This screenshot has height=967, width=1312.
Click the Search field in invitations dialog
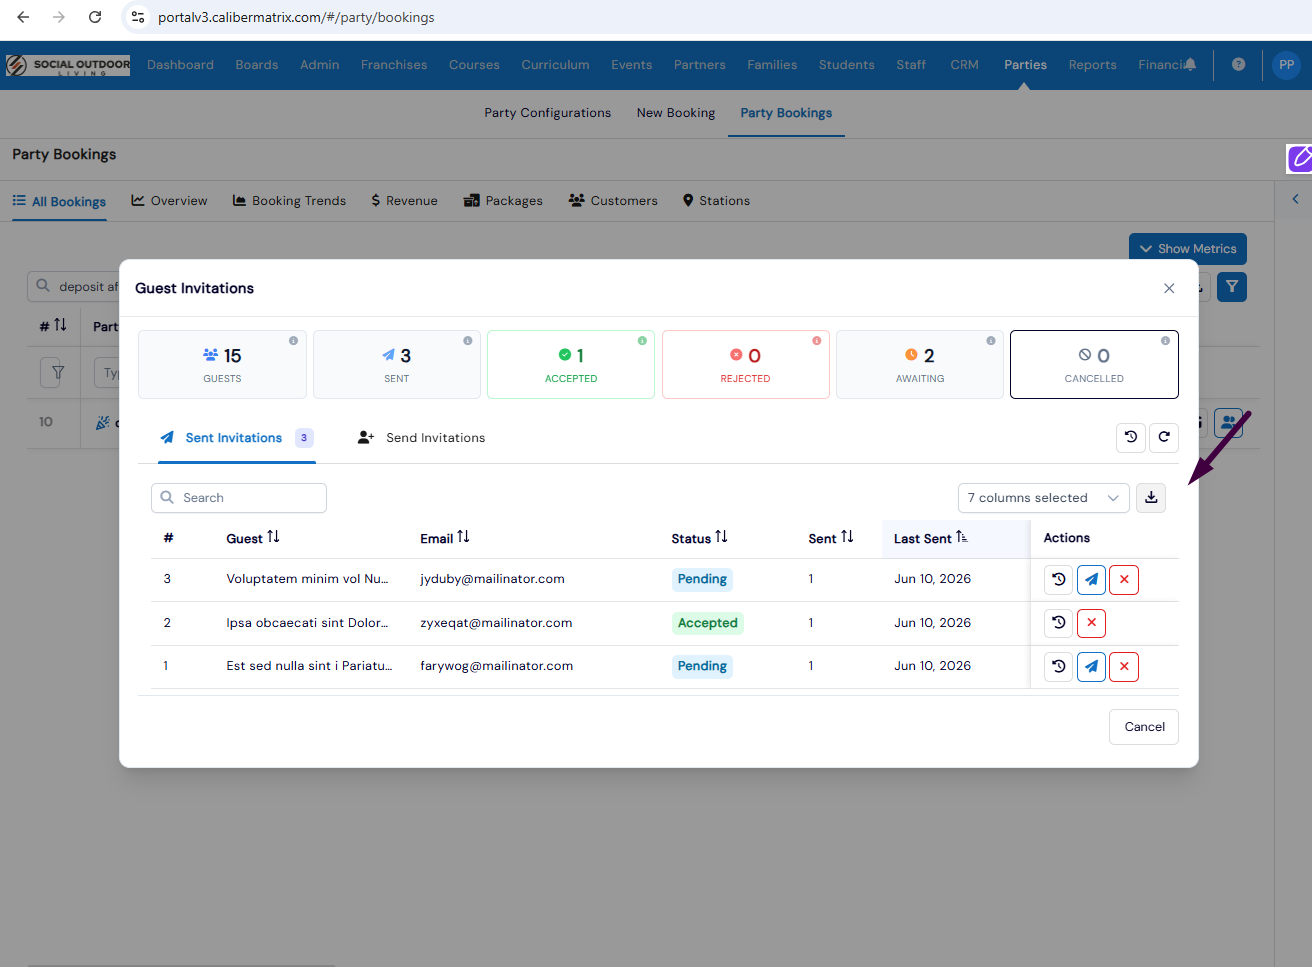tap(239, 498)
